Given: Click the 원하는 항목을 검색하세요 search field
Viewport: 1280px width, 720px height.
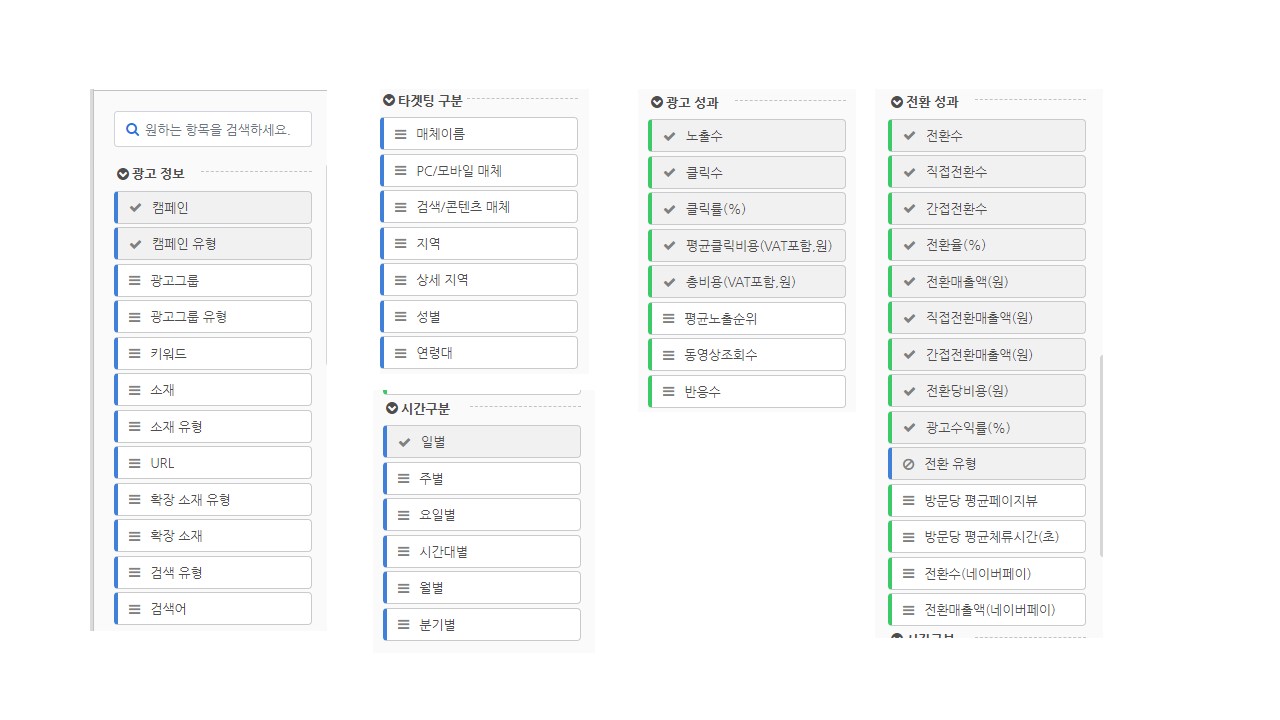Looking at the screenshot, I should click(x=213, y=129).
